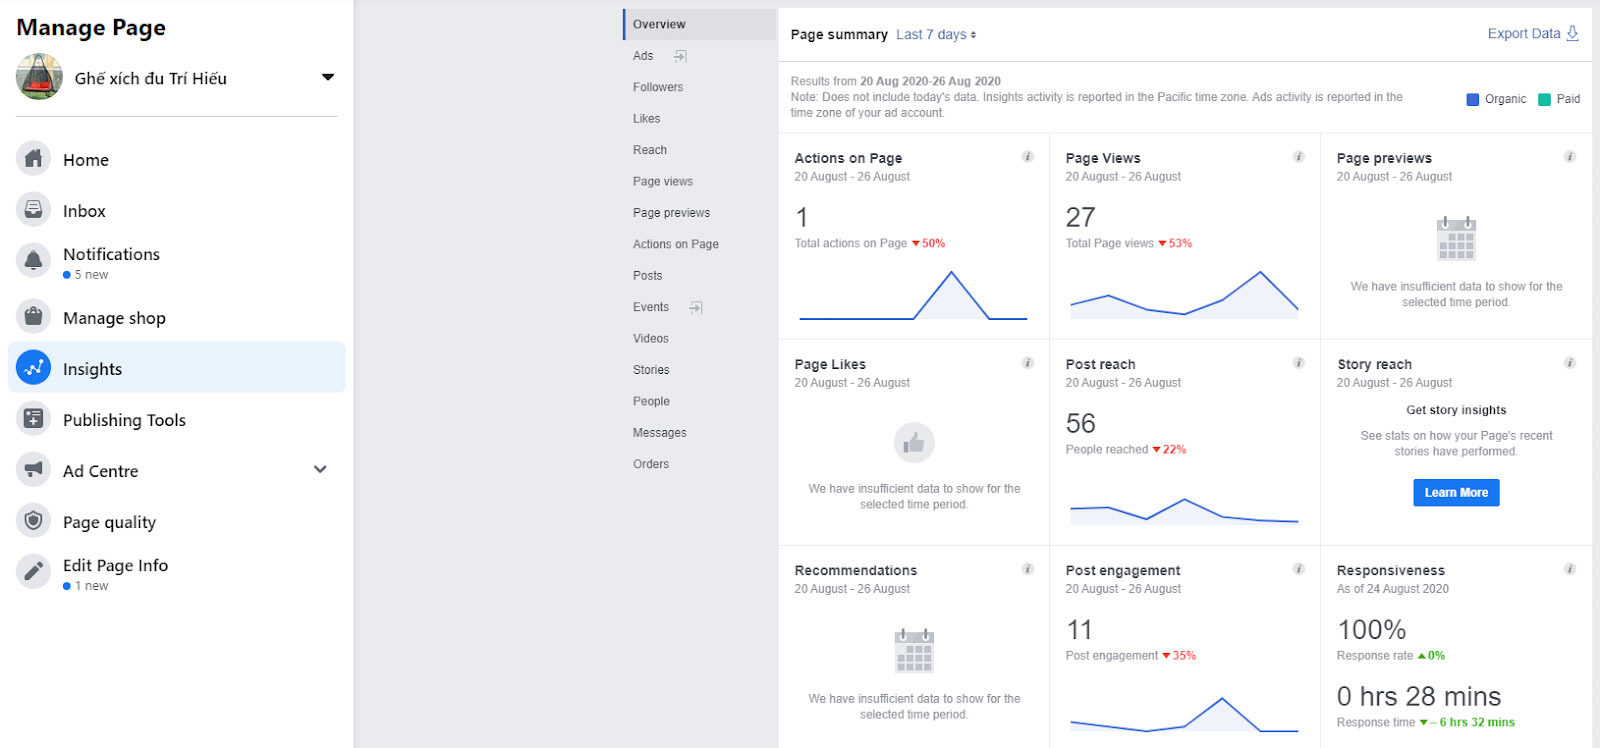
Task: Open the Inbox tray icon
Action: pos(33,209)
